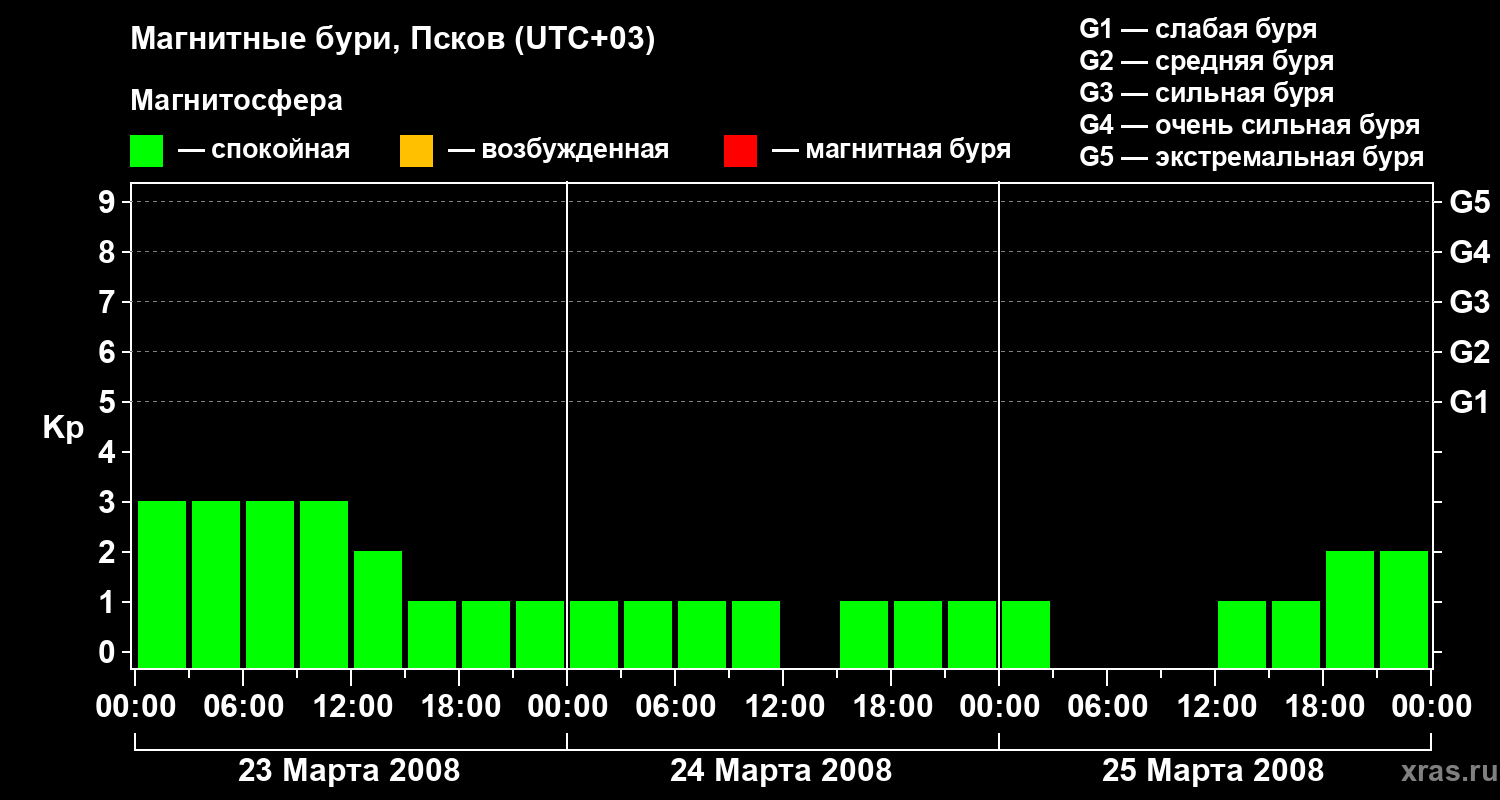Select the '23 Марта 2008' date label
Image resolution: width=1500 pixels, height=800 pixels.
click(349, 771)
